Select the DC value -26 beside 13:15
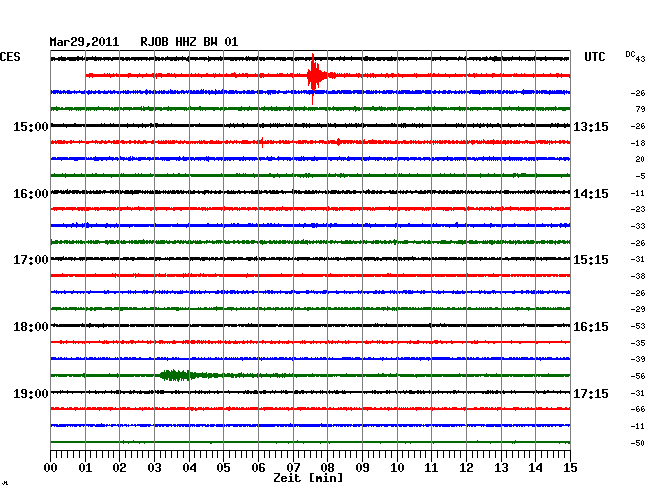This screenshot has height=494, width=650. 638,126
